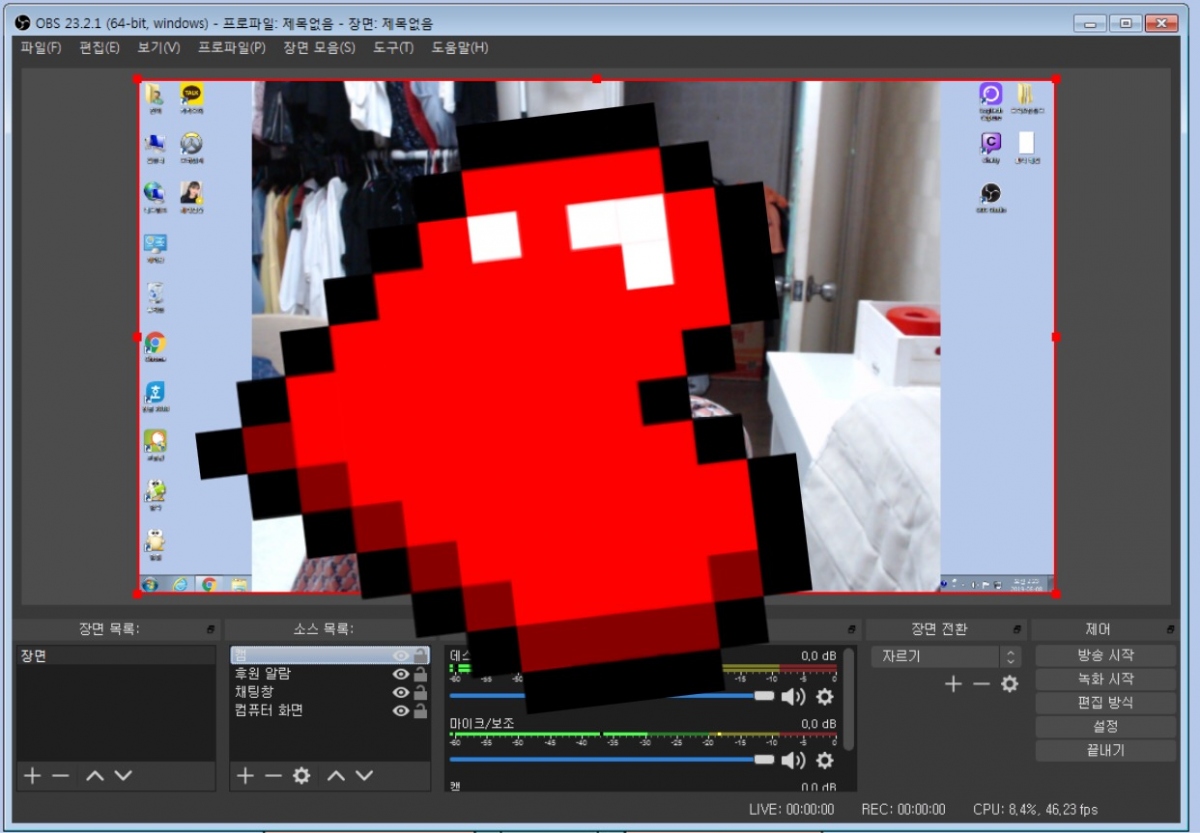Screen dimensions: 1200x833
Task: Remove the scene with the minus icon
Action: (61, 776)
